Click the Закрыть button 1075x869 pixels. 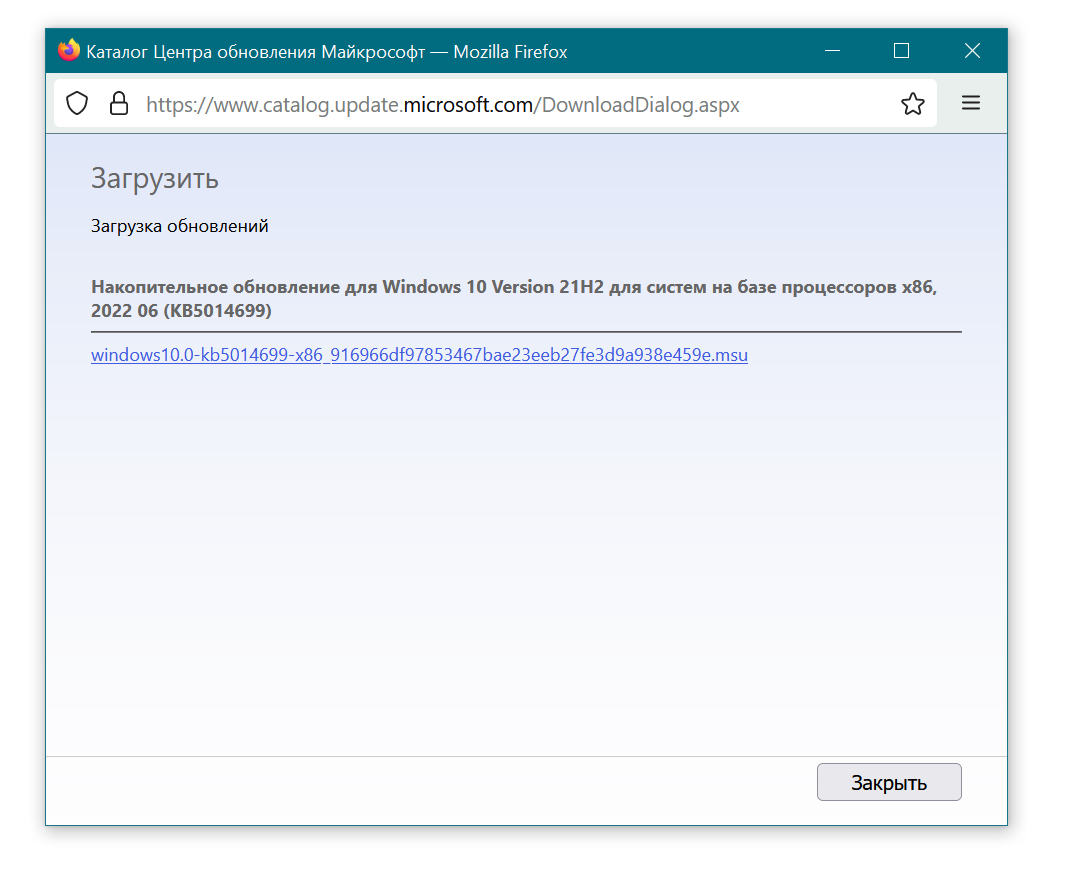(x=889, y=783)
